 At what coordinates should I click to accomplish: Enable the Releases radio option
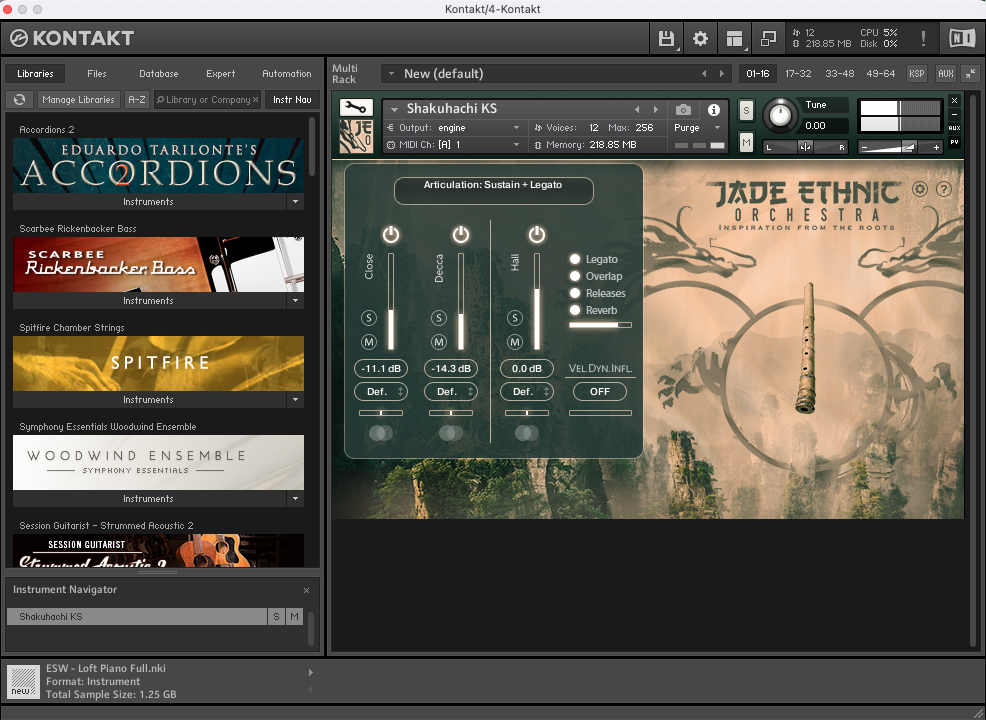pos(575,293)
